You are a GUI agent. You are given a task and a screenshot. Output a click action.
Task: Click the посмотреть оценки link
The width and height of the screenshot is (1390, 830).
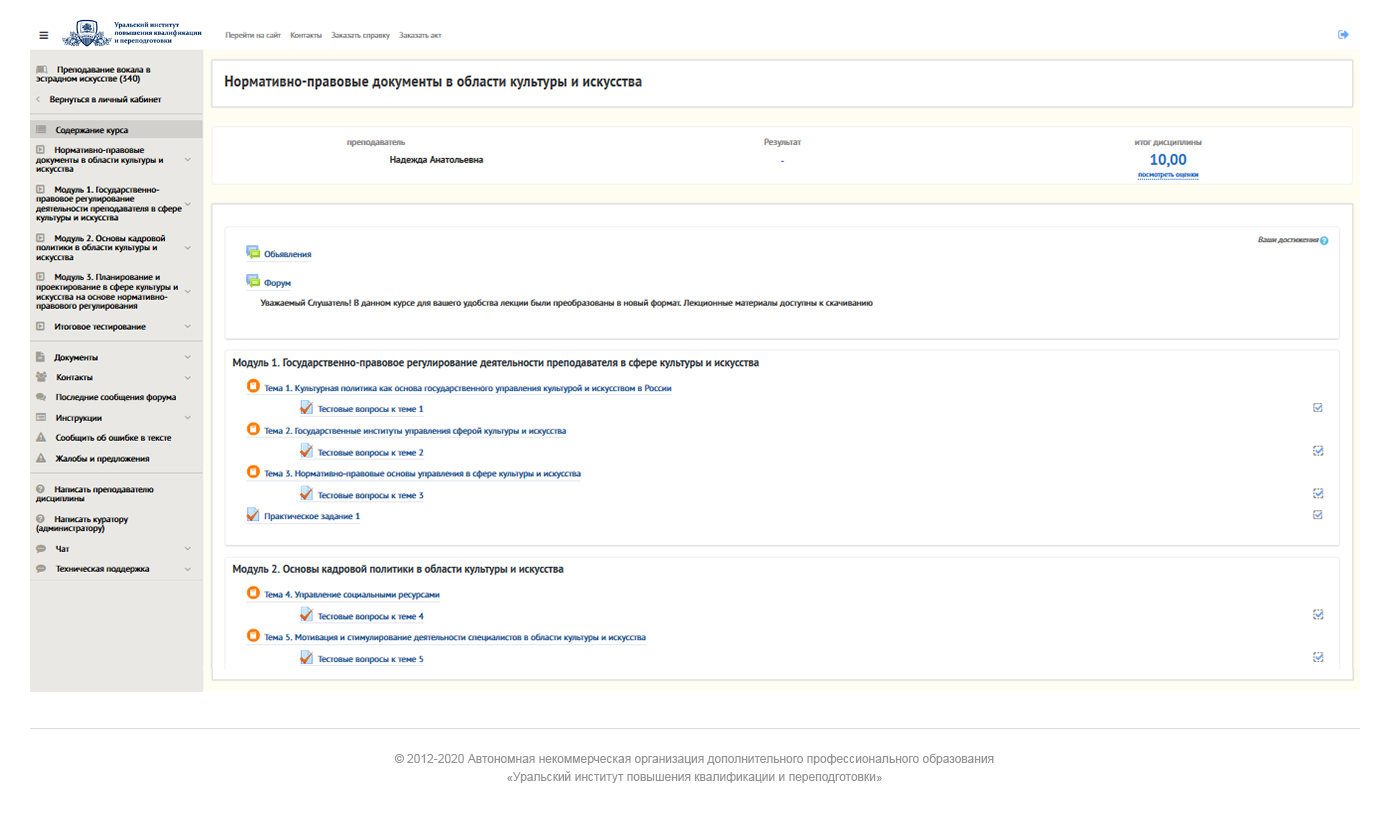point(1167,175)
